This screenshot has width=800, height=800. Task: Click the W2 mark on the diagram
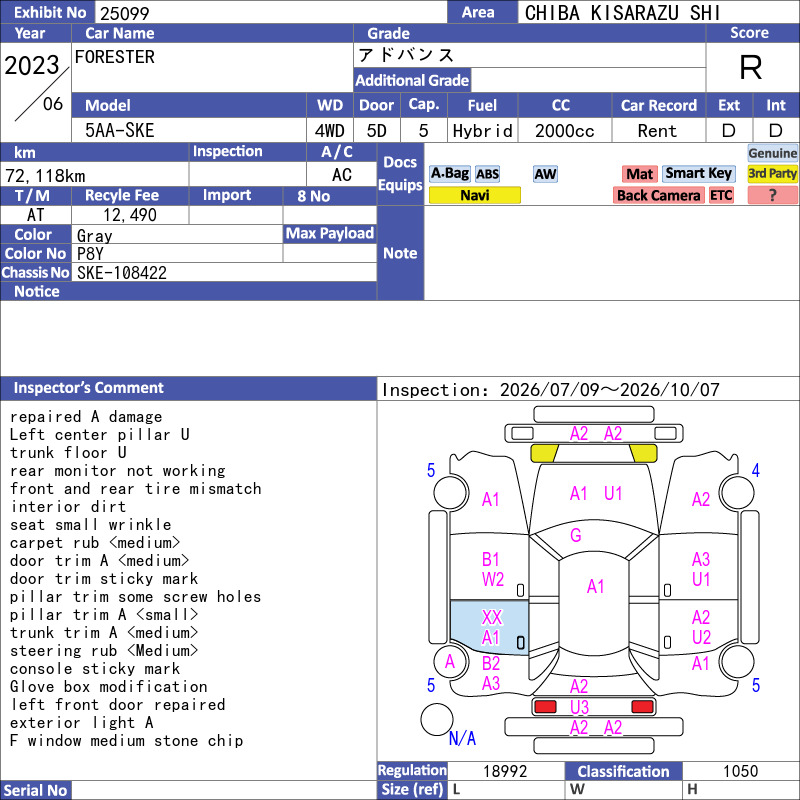point(493,580)
